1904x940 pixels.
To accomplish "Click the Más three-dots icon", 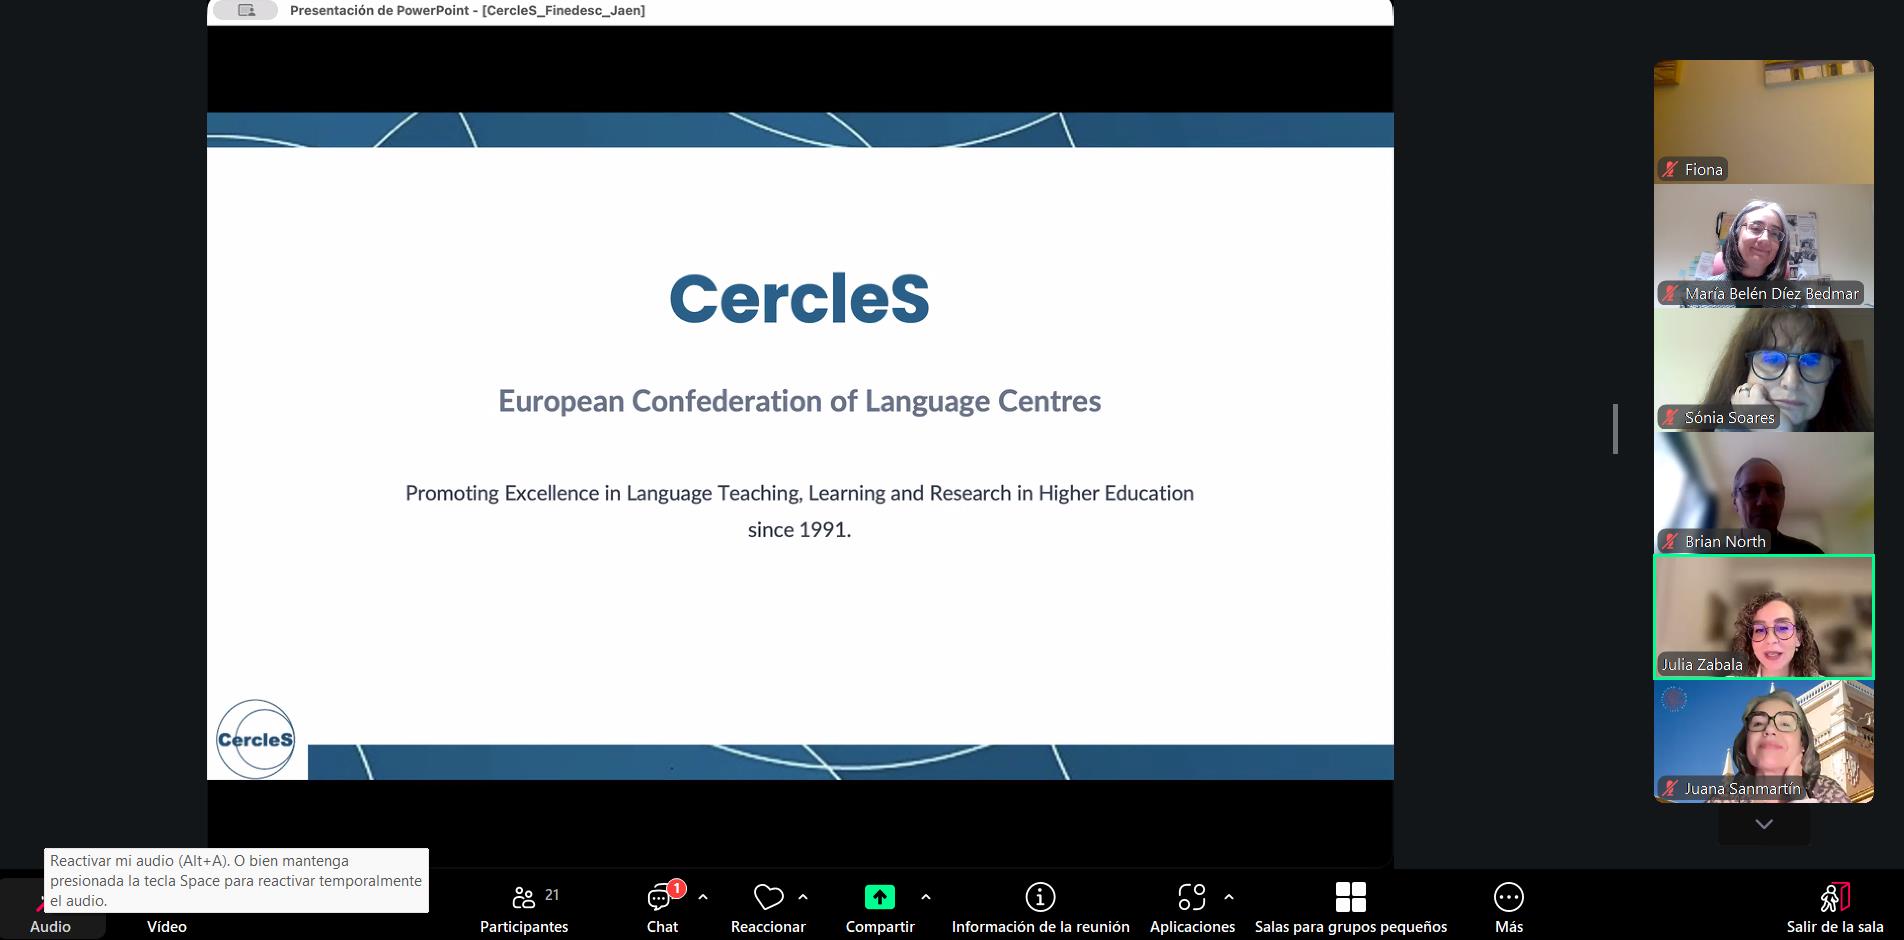I will click(1508, 897).
